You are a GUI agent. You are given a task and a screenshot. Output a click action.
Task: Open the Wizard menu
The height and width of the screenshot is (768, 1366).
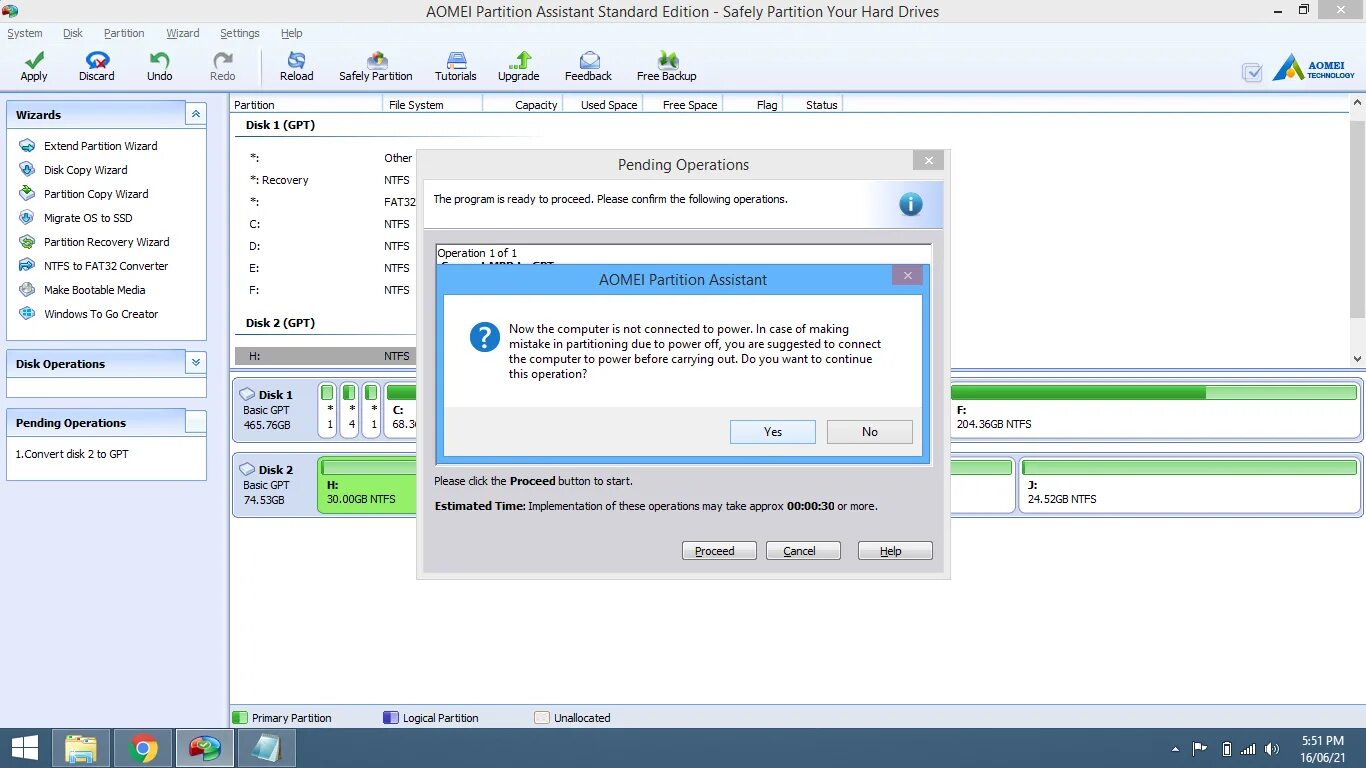183,33
